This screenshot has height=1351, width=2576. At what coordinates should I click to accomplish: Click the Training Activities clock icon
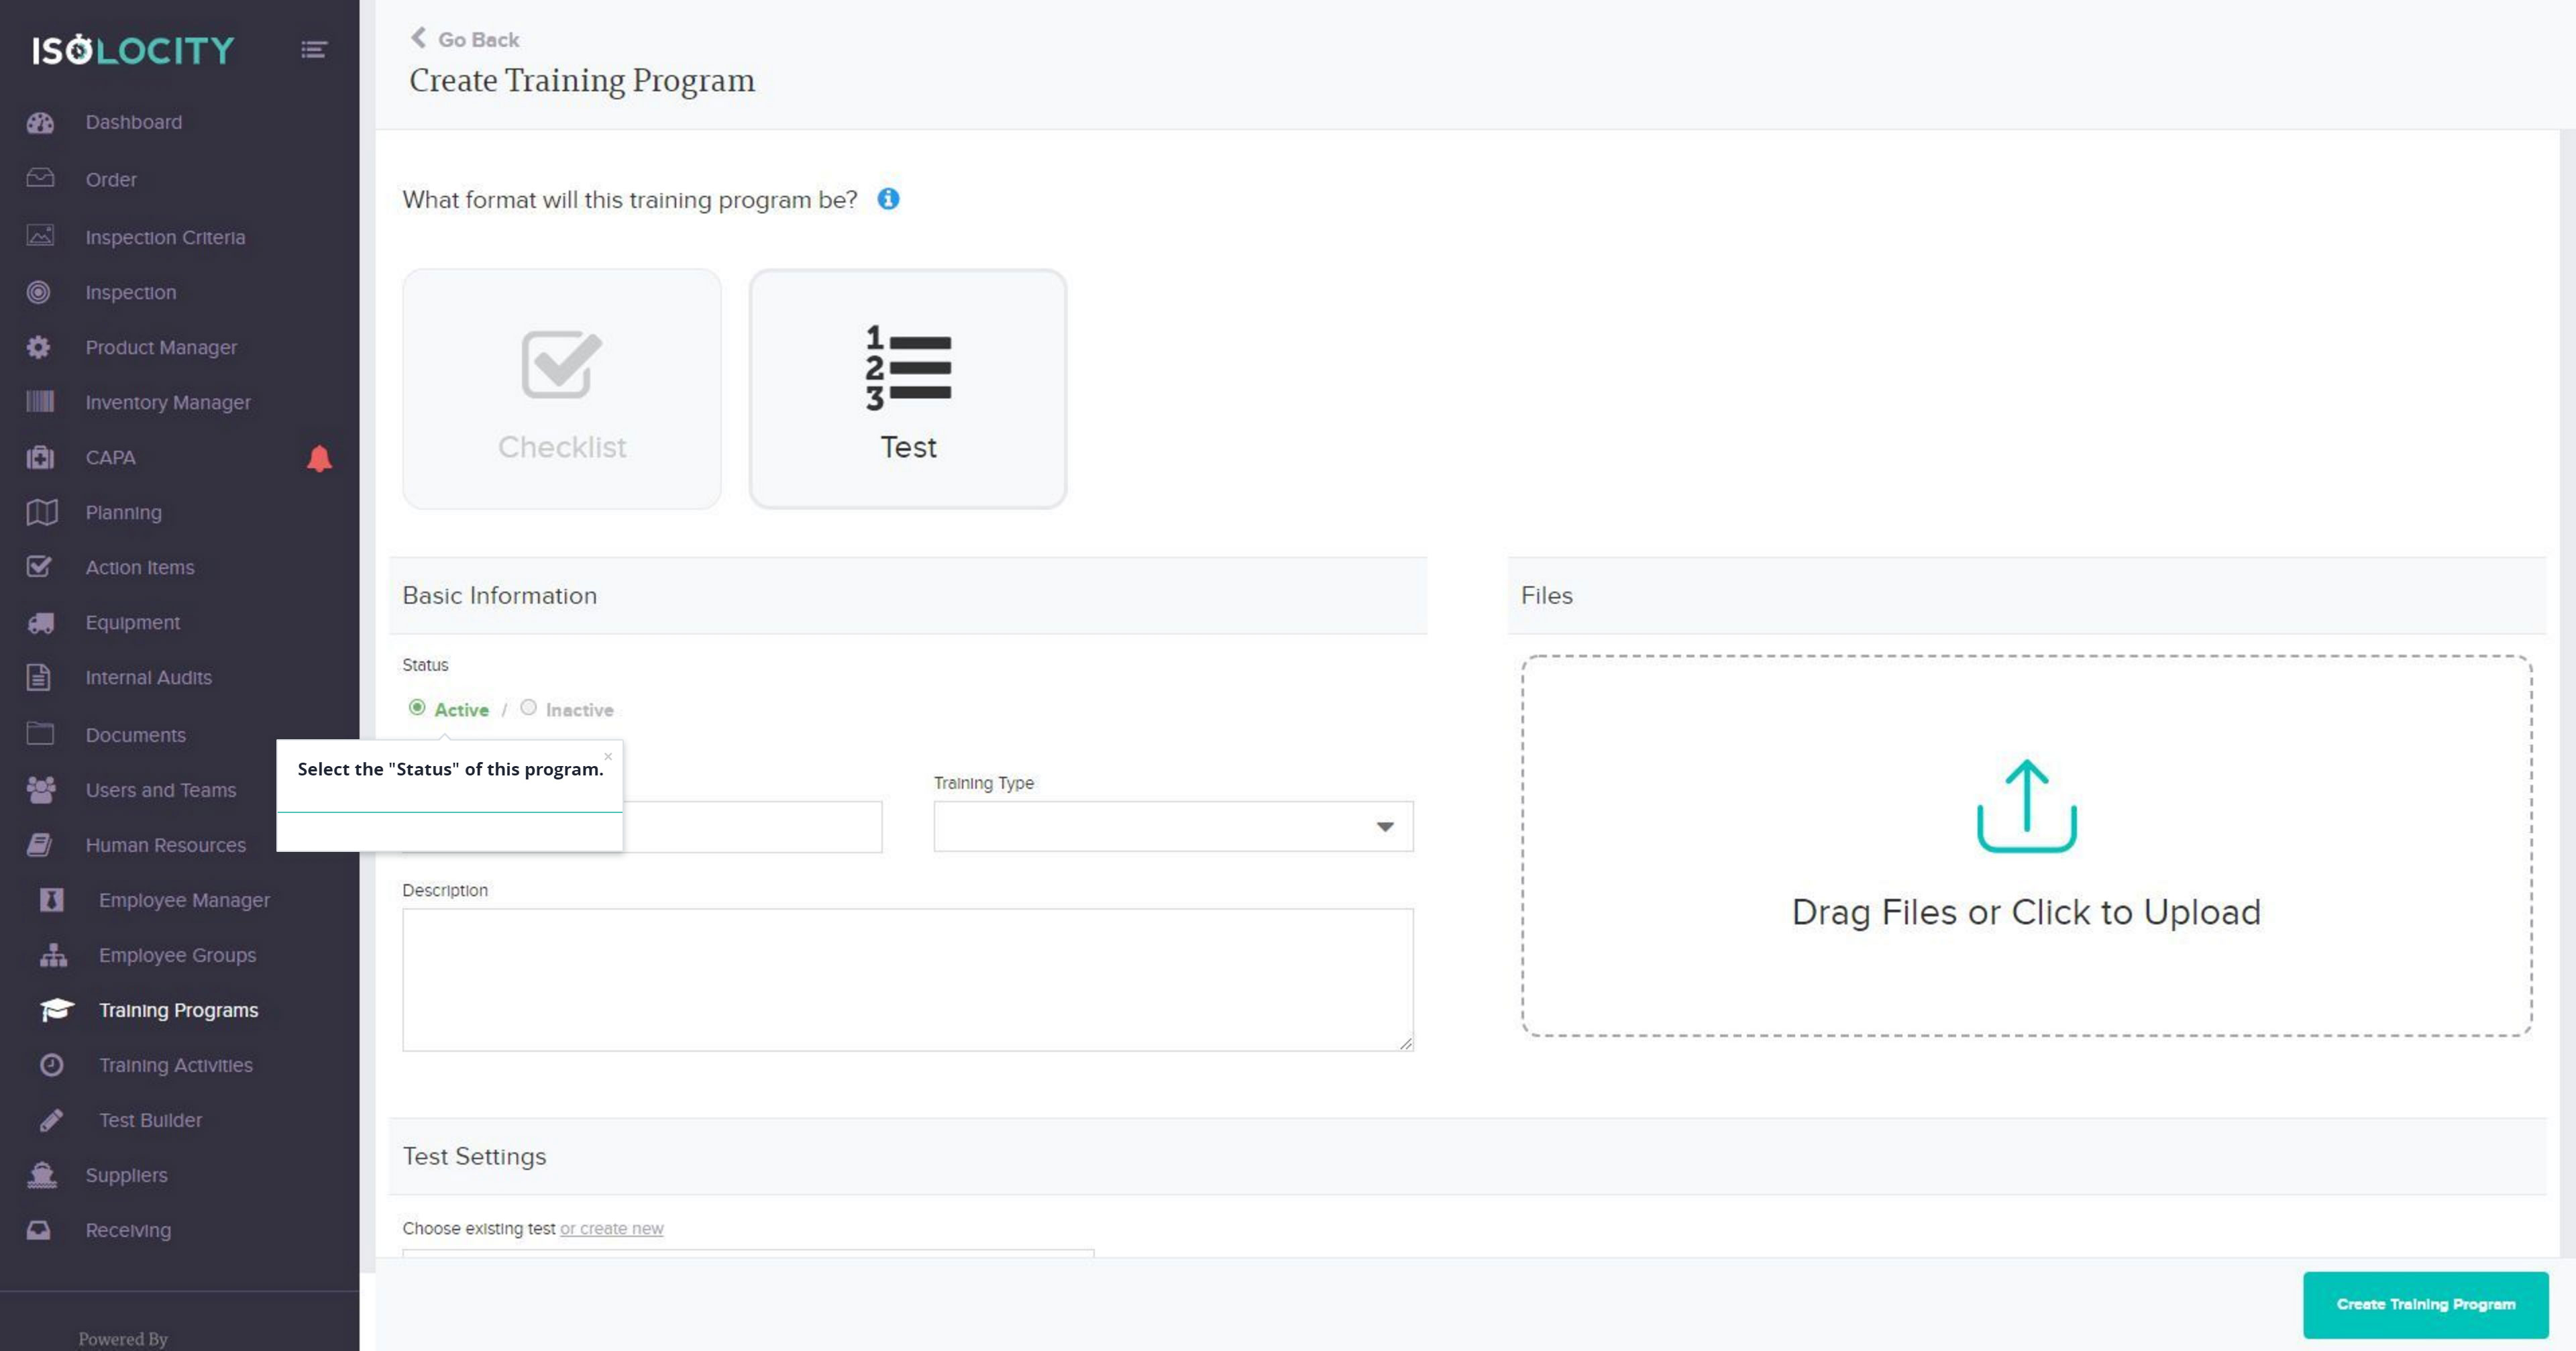point(51,1065)
